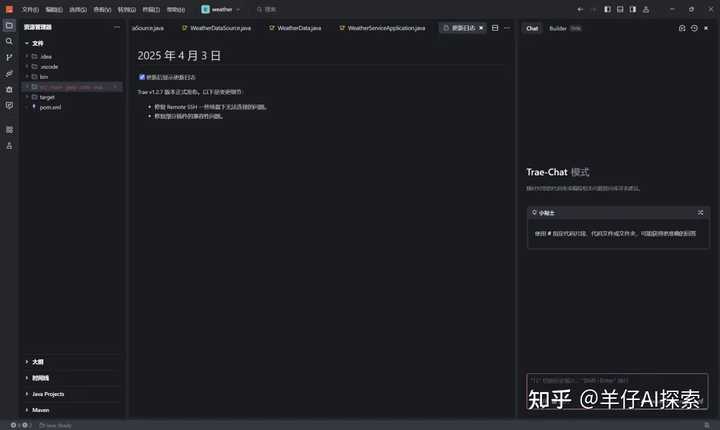Open chat history clock icon
The height and width of the screenshot is (430, 720).
(x=694, y=28)
